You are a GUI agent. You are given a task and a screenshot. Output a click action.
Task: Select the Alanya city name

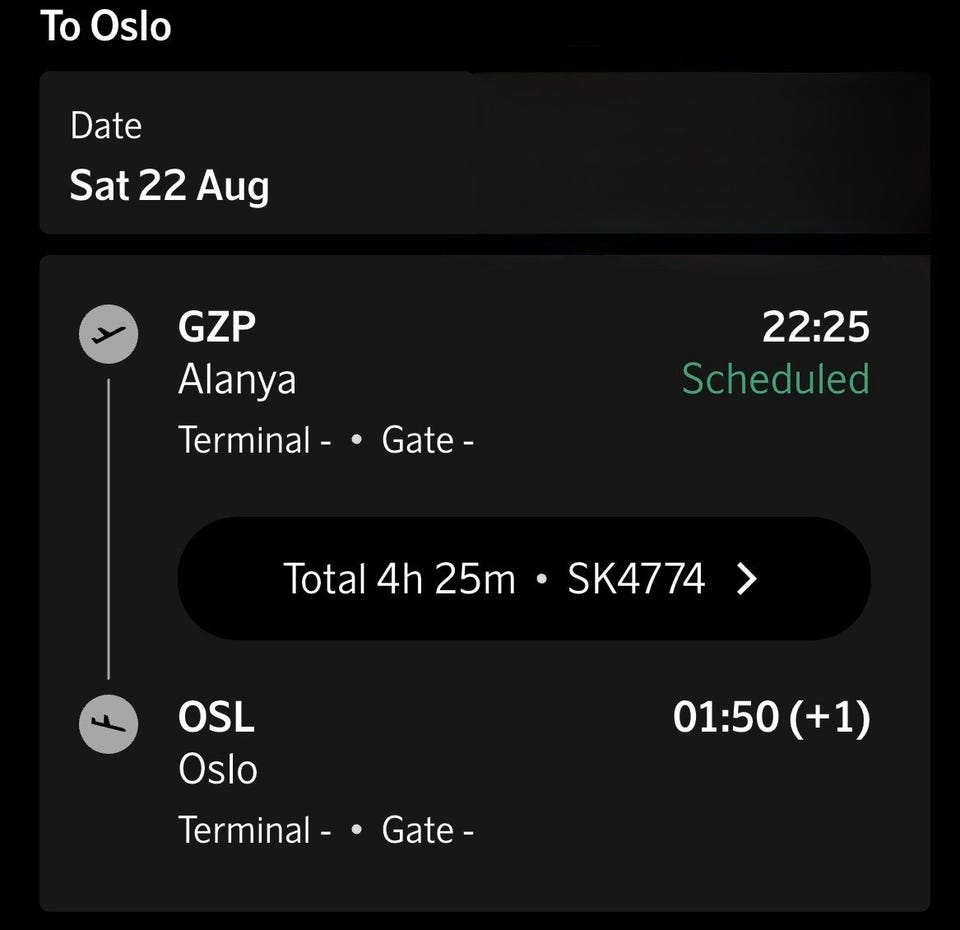tap(237, 380)
